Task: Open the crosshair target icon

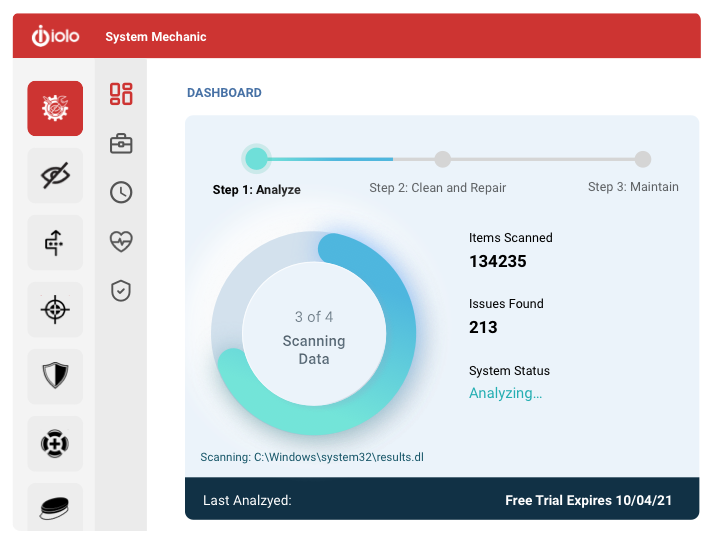Action: pyautogui.click(x=55, y=309)
